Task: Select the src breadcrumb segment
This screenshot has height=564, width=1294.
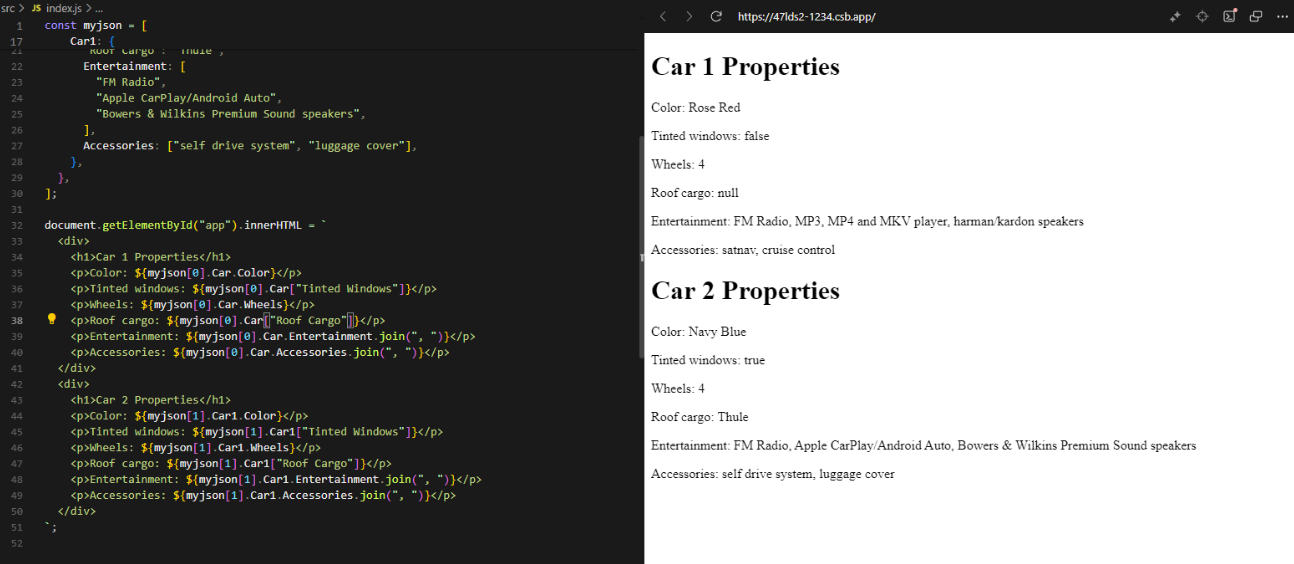Action: tap(9, 7)
